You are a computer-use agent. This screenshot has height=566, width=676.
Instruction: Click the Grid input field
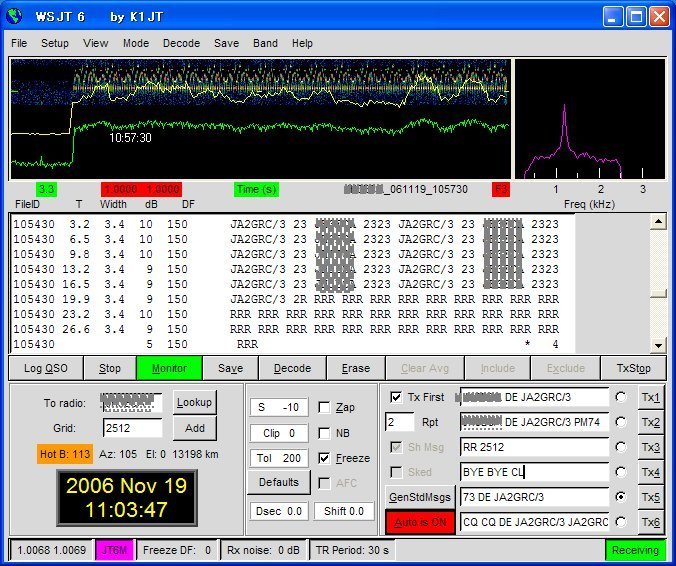click(133, 428)
